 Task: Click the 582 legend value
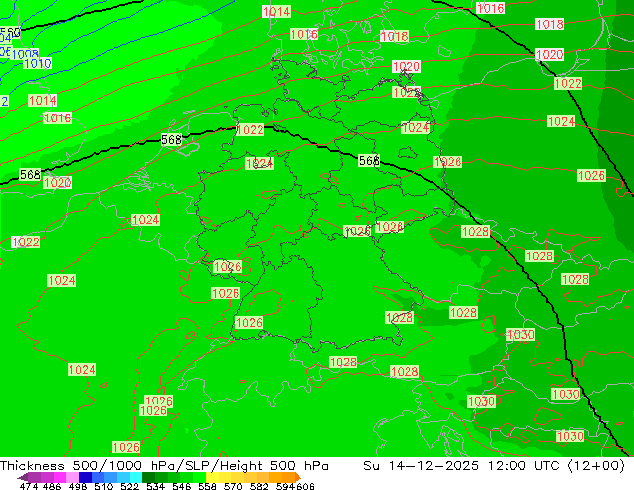[259, 486]
